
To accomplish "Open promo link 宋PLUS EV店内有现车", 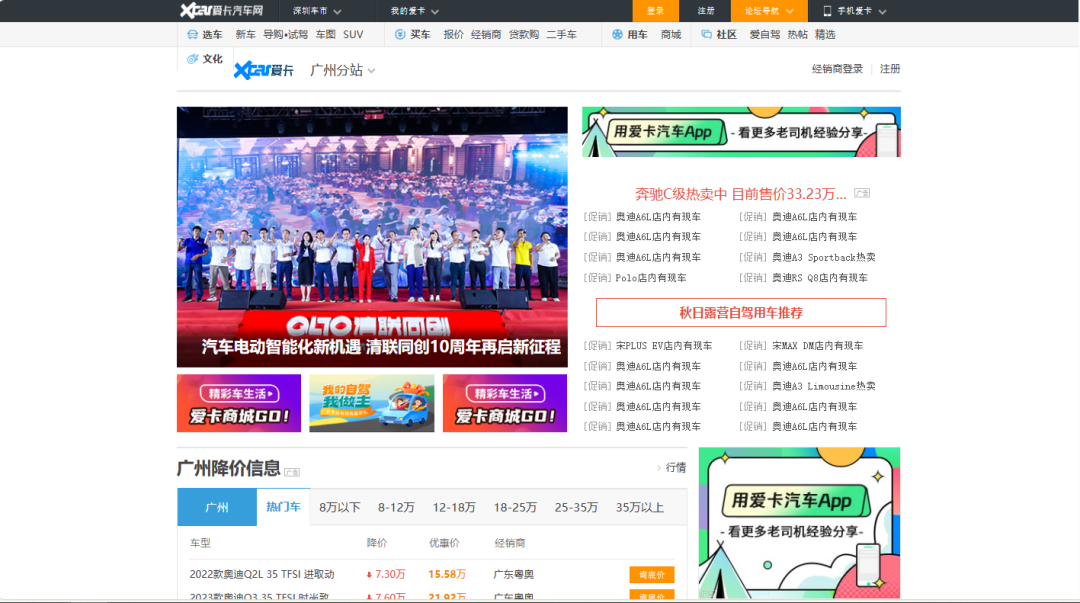I will (x=664, y=346).
